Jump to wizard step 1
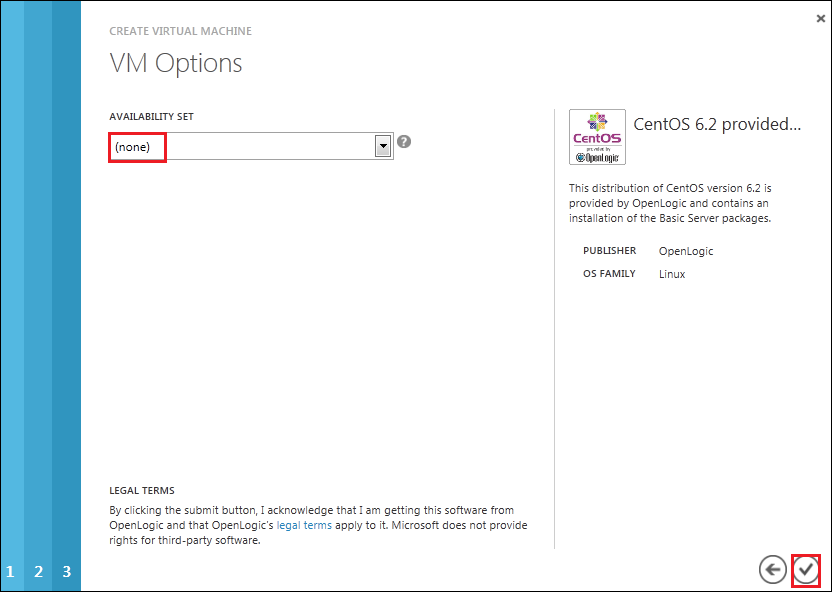Viewport: 832px width, 592px height. [10, 572]
